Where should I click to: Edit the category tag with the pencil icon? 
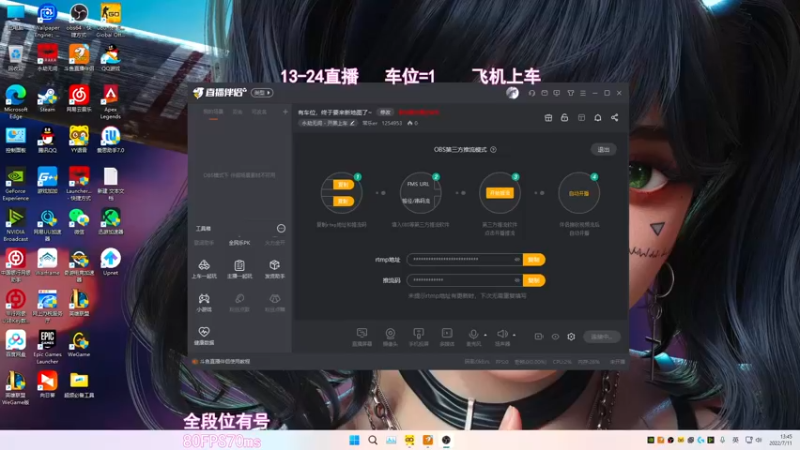pyautogui.click(x=352, y=123)
